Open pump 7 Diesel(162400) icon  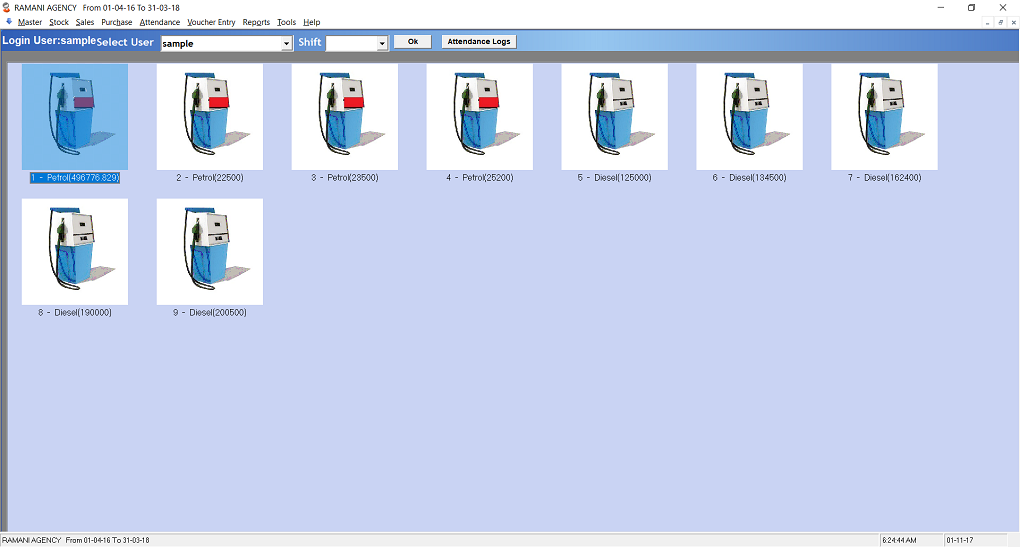click(884, 116)
